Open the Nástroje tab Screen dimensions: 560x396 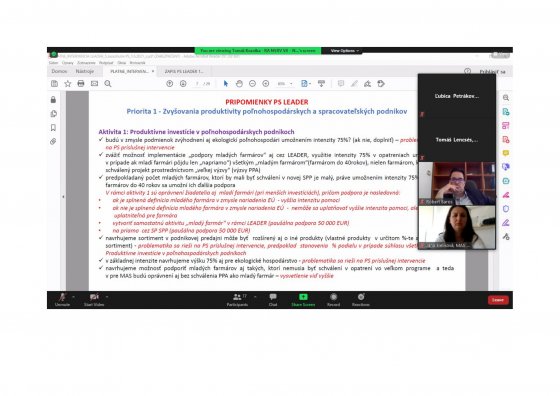(85, 71)
